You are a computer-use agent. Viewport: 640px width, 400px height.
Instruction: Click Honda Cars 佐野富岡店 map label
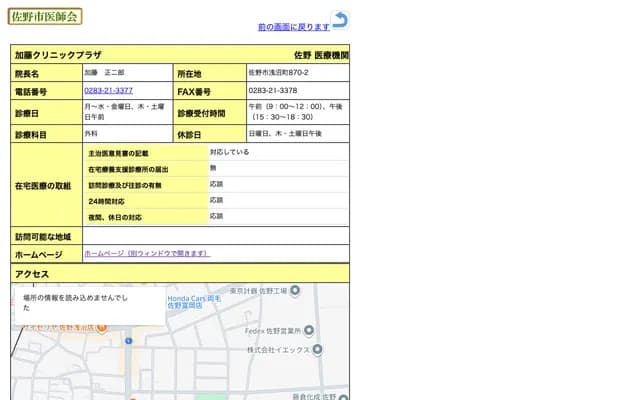193,302
